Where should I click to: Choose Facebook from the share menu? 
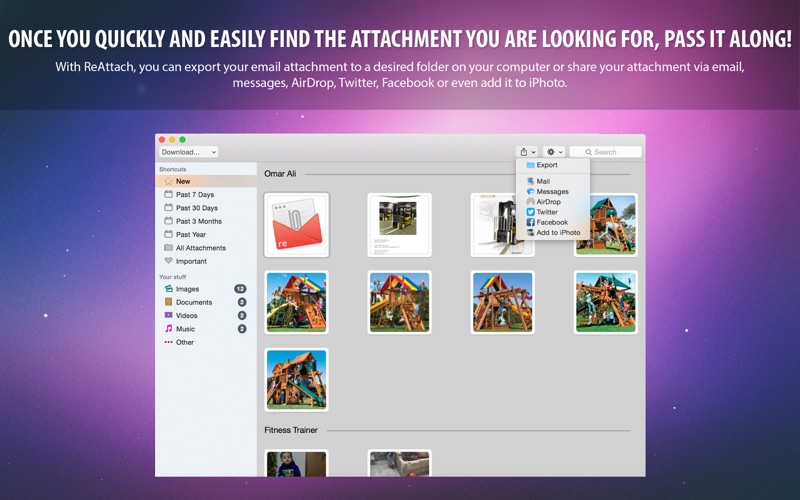click(553, 222)
